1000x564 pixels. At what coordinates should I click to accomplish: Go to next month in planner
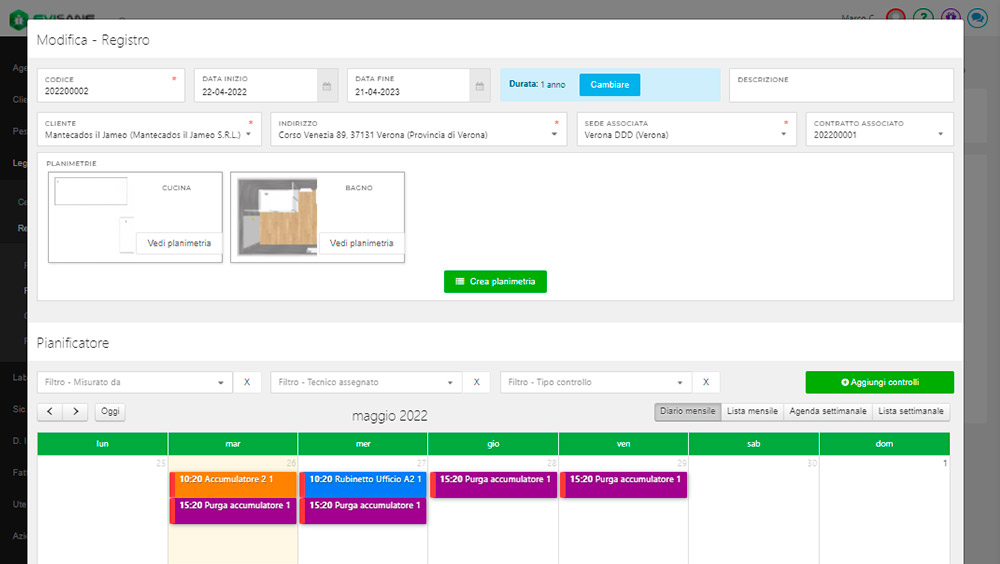(x=75, y=412)
